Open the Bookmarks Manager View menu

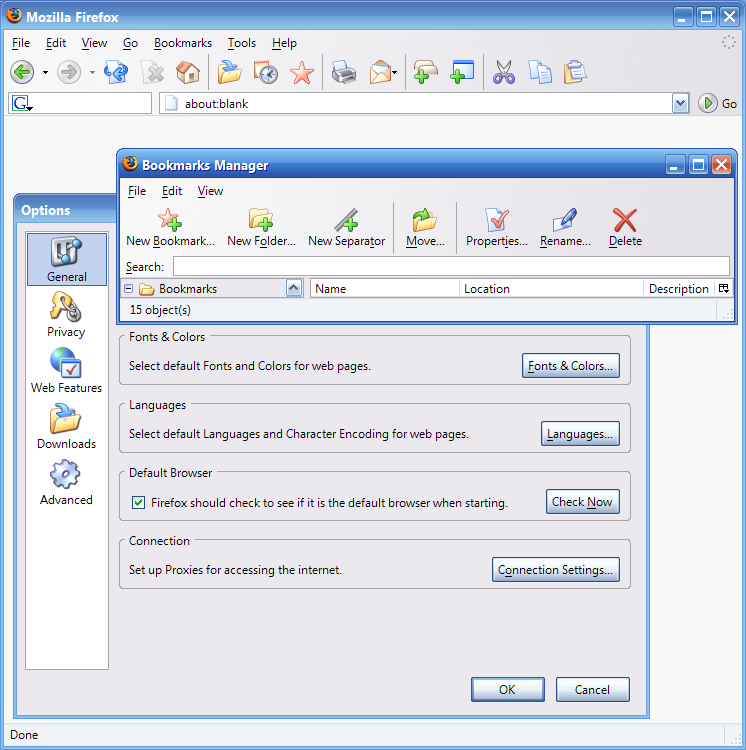click(x=210, y=191)
